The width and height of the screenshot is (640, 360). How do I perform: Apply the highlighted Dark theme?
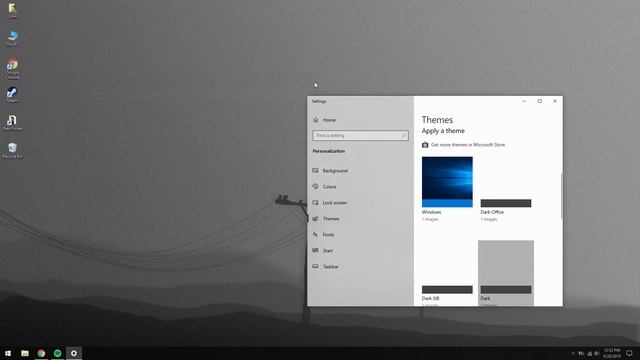tap(506, 273)
